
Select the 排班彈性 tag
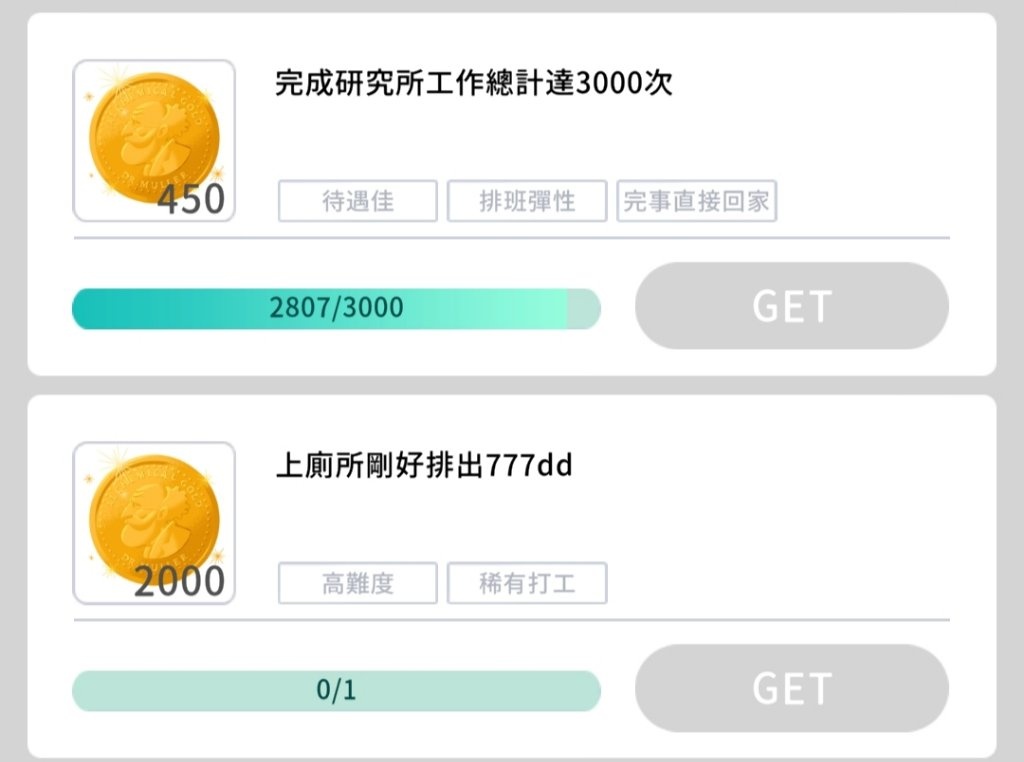click(527, 201)
